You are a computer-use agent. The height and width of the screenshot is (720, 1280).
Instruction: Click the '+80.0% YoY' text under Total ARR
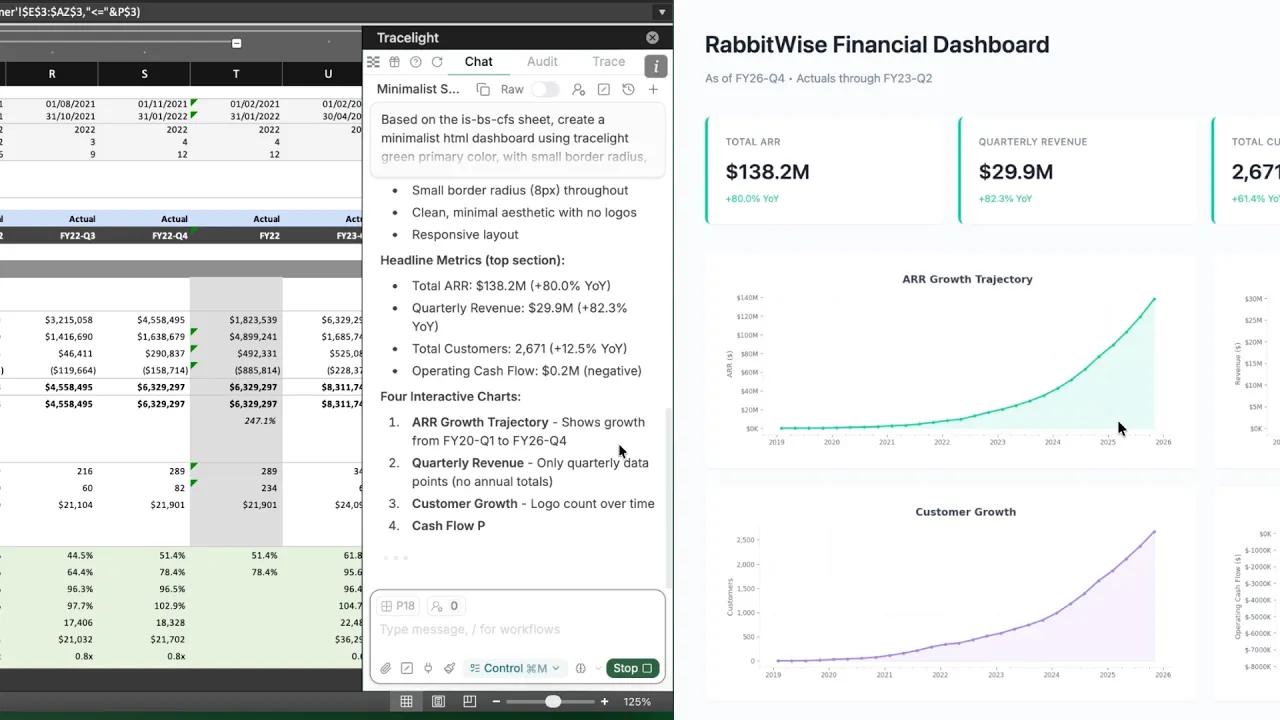[x=752, y=199]
